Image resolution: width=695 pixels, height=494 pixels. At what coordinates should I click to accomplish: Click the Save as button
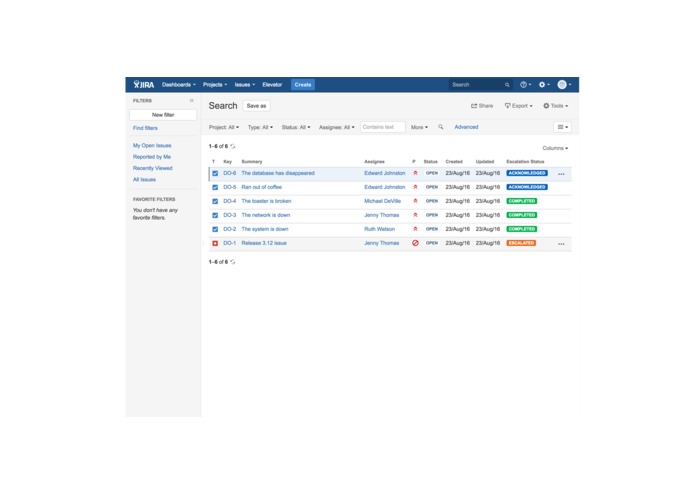pos(256,106)
